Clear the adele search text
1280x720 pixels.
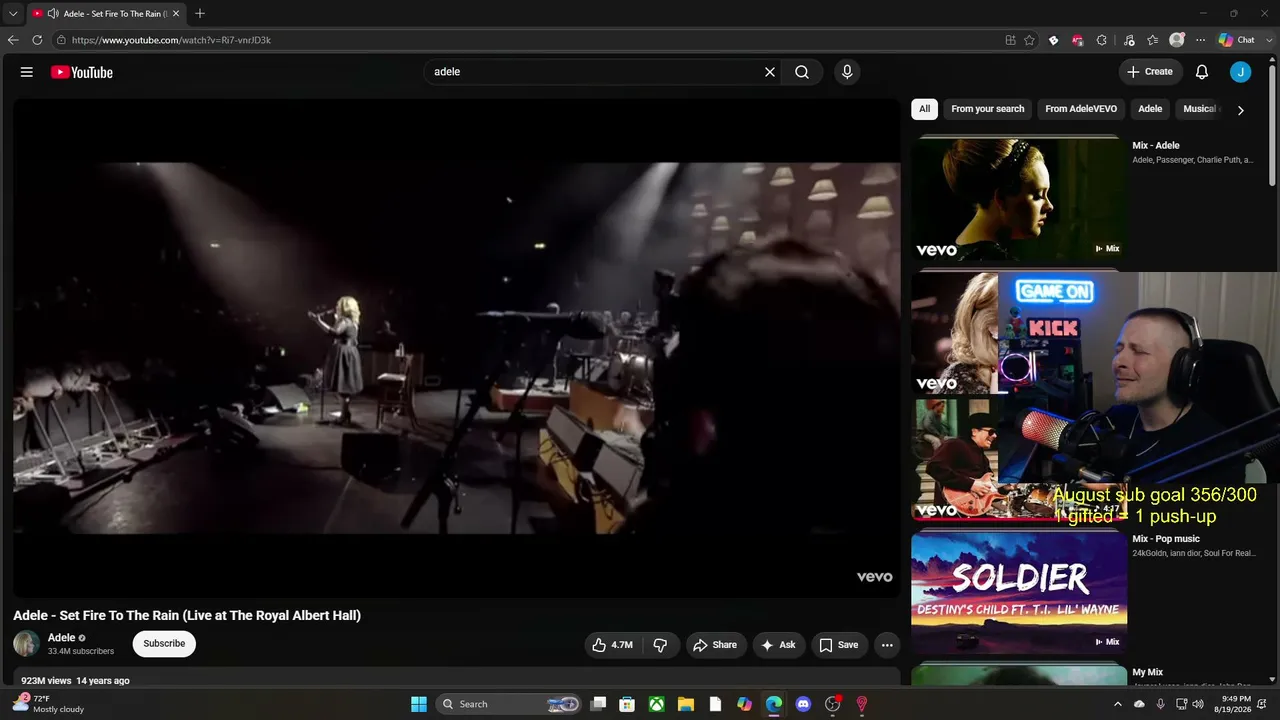[770, 72]
